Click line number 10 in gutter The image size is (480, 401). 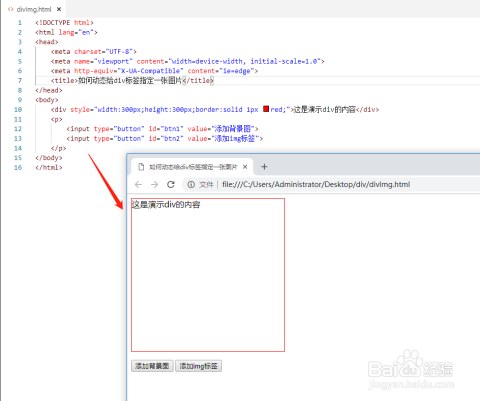[18, 109]
